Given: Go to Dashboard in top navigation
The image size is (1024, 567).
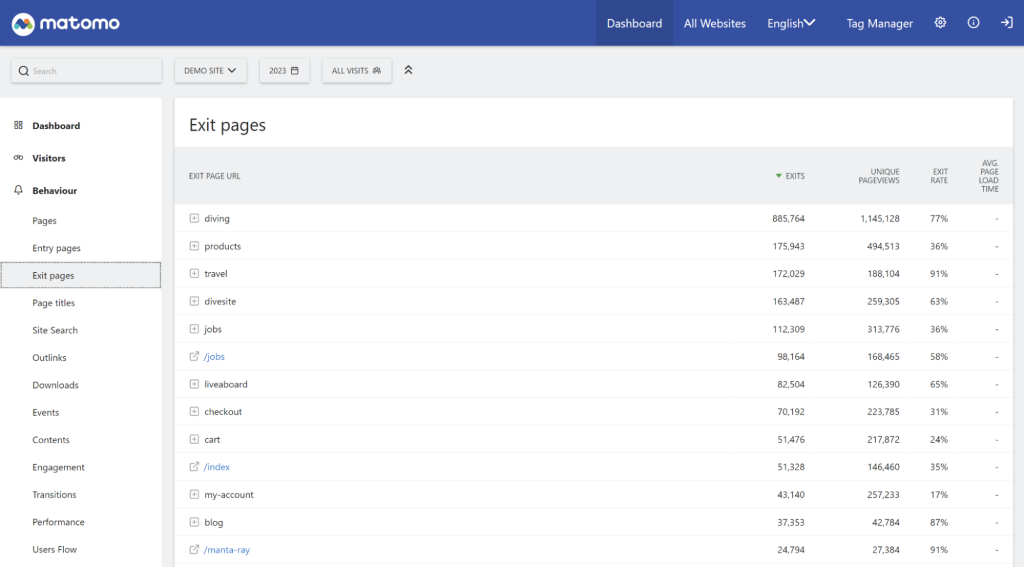Looking at the screenshot, I should click(634, 23).
